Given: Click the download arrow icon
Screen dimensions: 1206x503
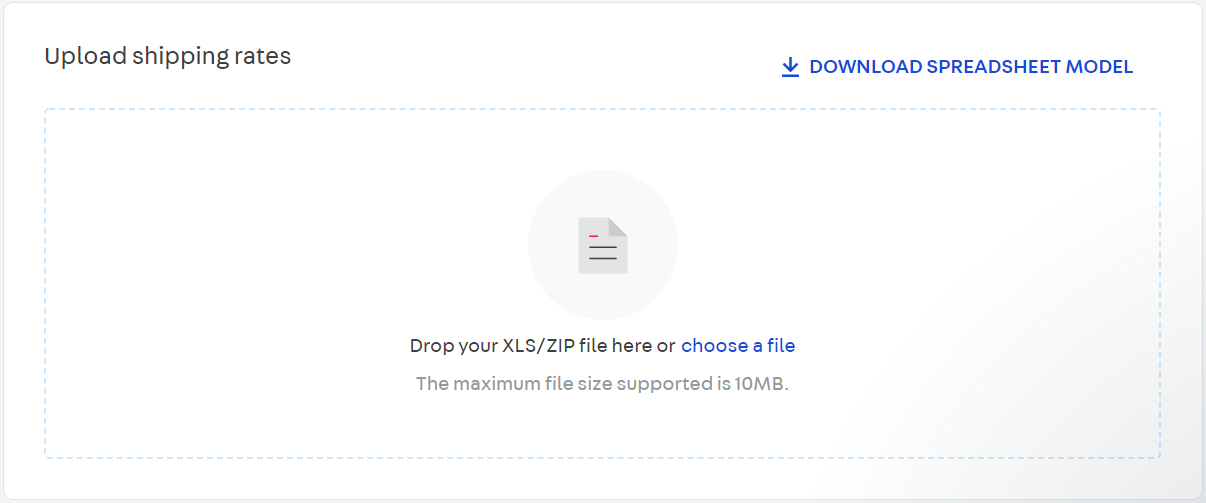Looking at the screenshot, I should tap(790, 67).
